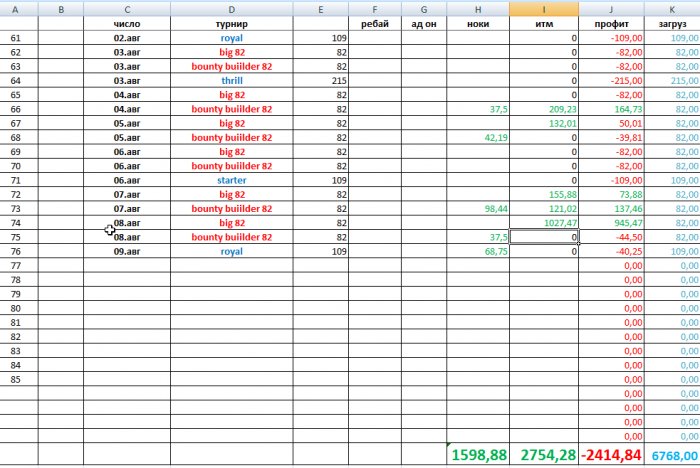Select the profit cell '164,73'
This screenshot has width=700, height=468.
click(611, 109)
